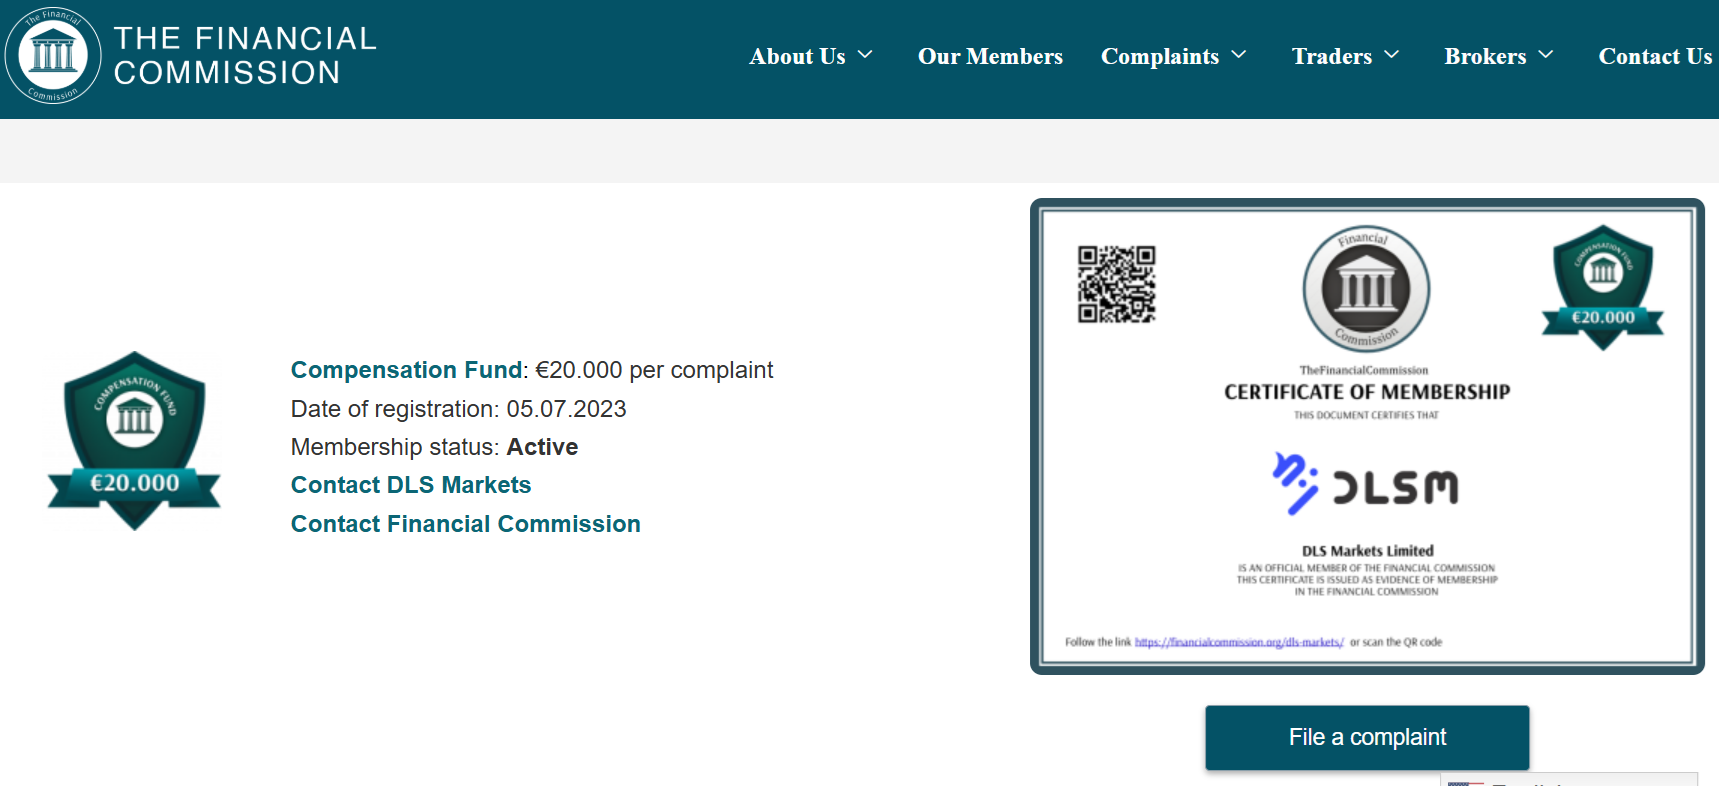Click the €20.000 compensation fund shield badge
This screenshot has height=786, width=1719.
click(134, 440)
